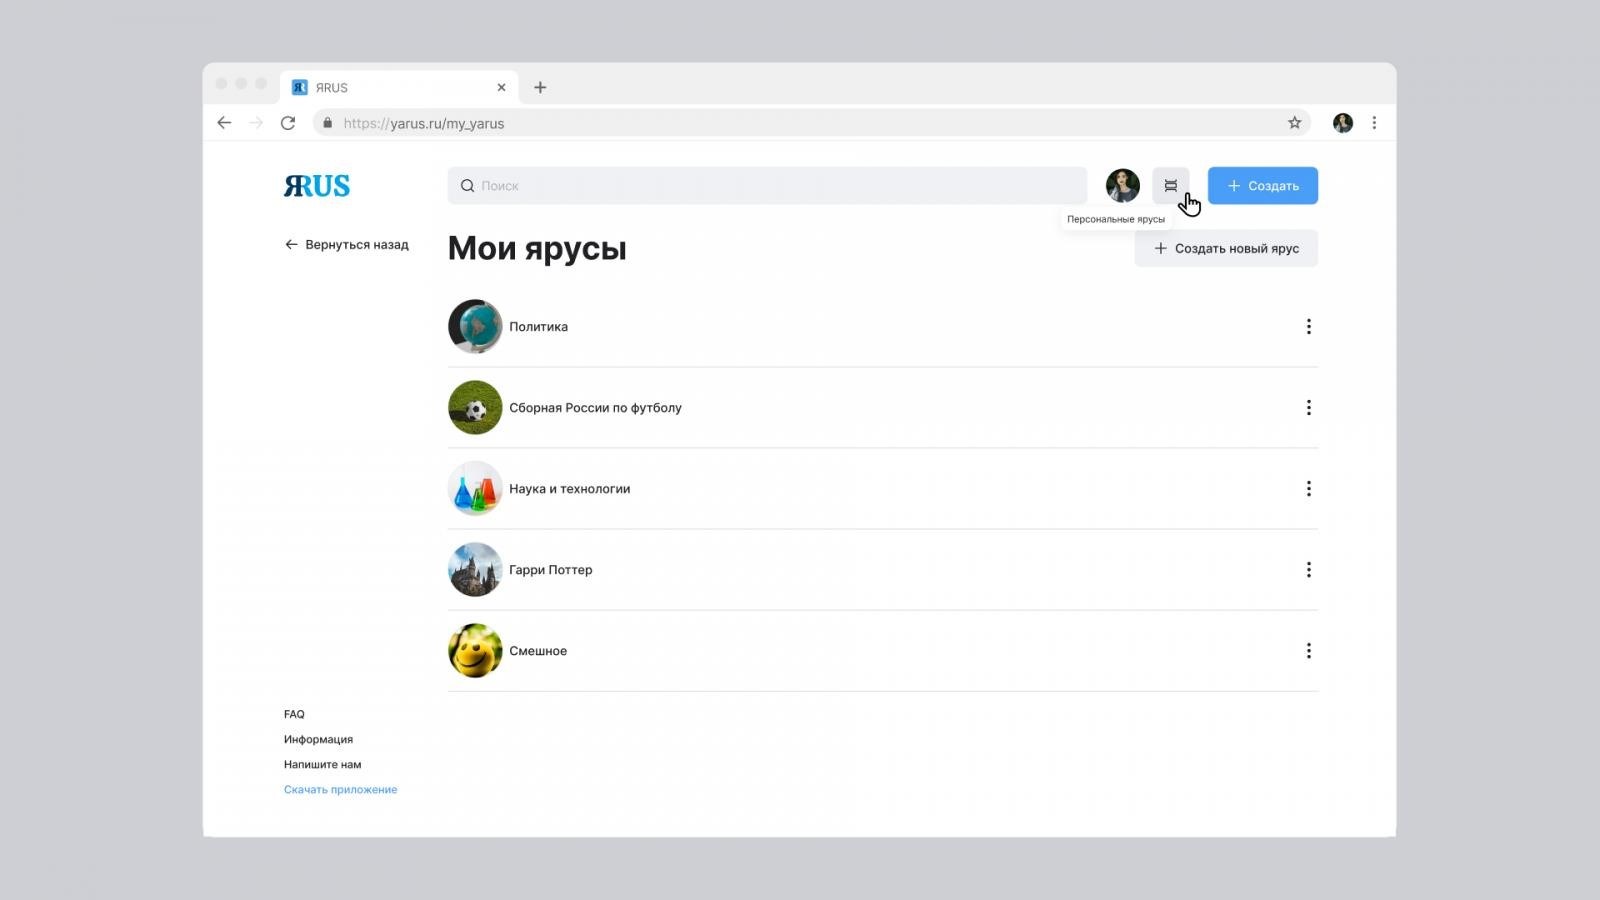The height and width of the screenshot is (900, 1600).
Task: Open options menu for Наука и технологии
Action: coord(1308,489)
